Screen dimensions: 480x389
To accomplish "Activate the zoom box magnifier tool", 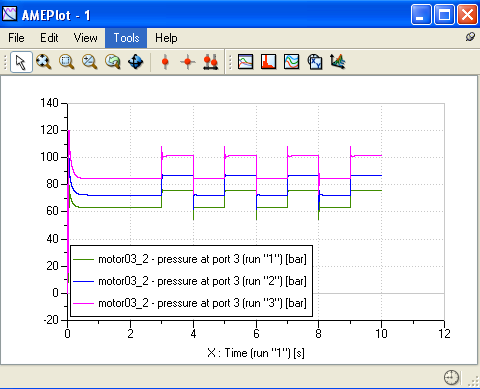I will coord(67,62).
